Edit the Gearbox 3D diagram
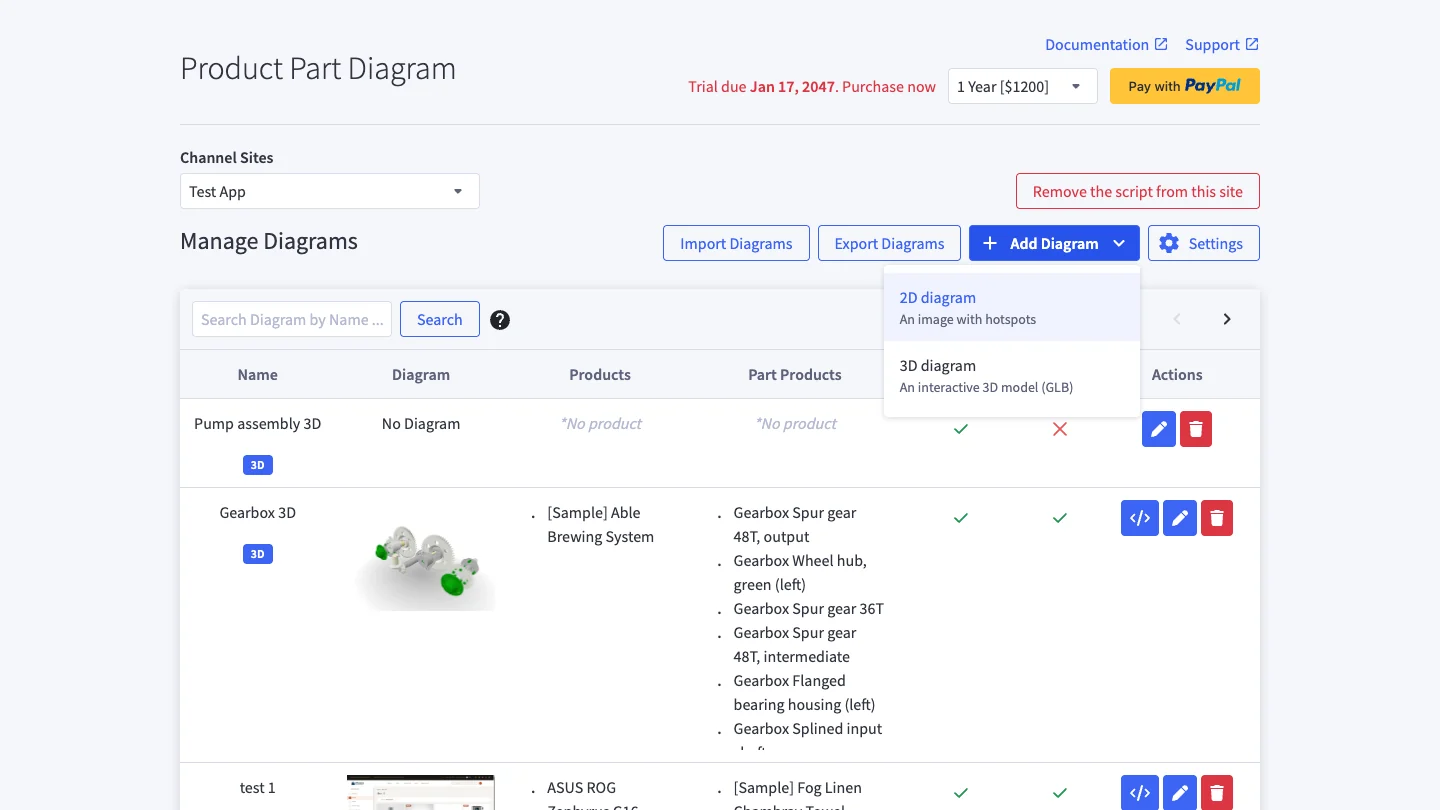The image size is (1440, 810). [1180, 518]
